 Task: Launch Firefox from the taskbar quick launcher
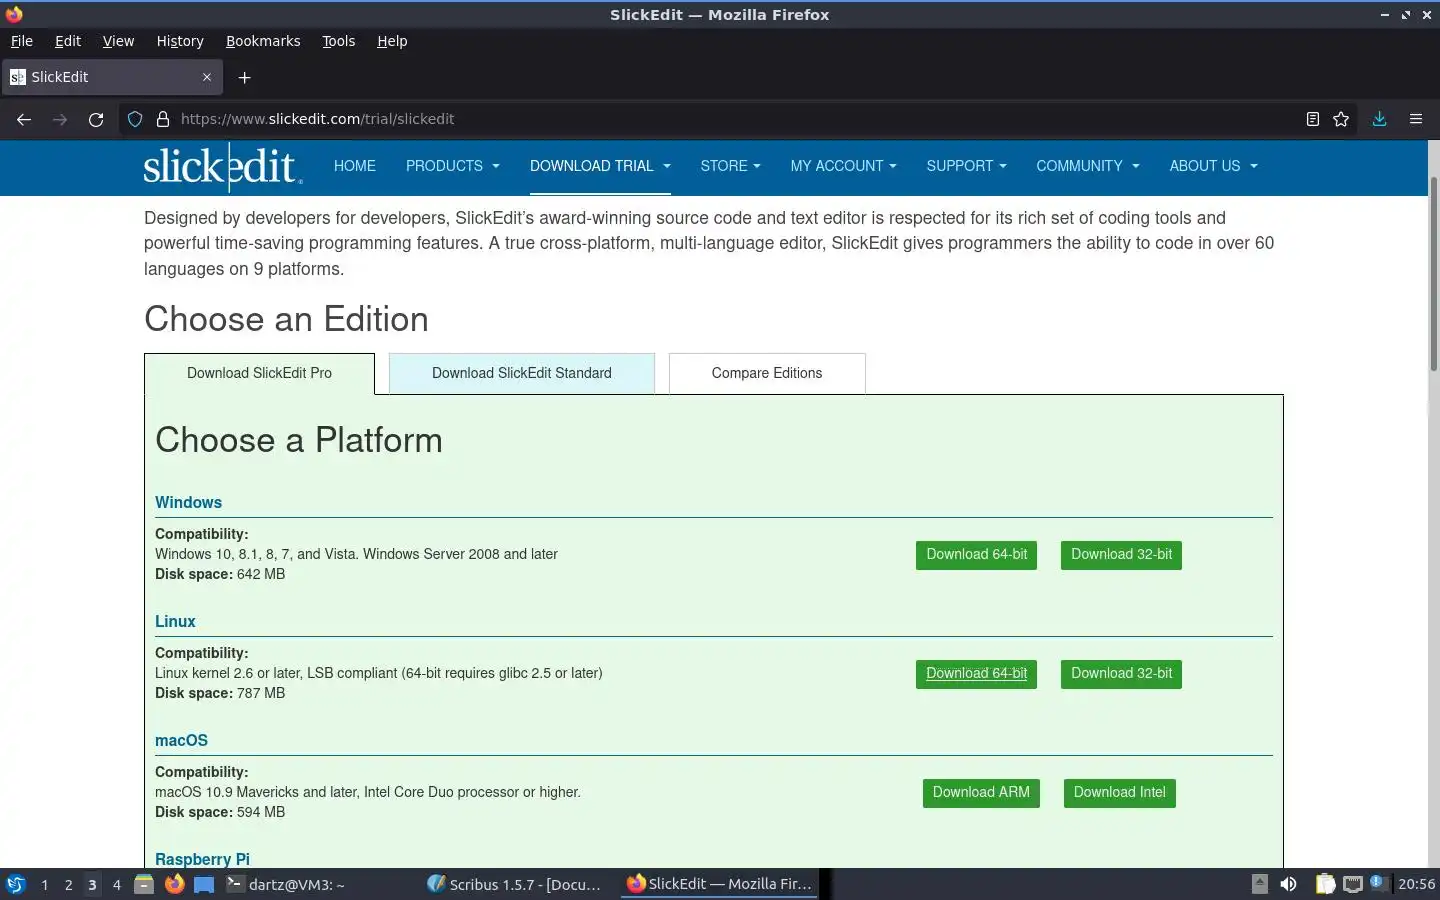pos(174,884)
